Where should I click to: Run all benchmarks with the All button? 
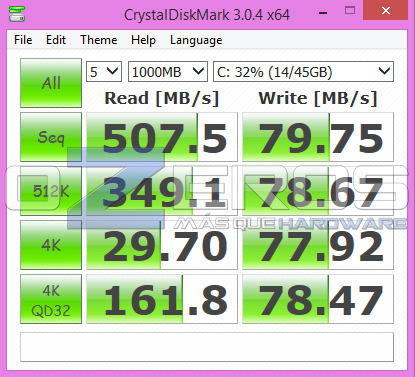tap(51, 83)
